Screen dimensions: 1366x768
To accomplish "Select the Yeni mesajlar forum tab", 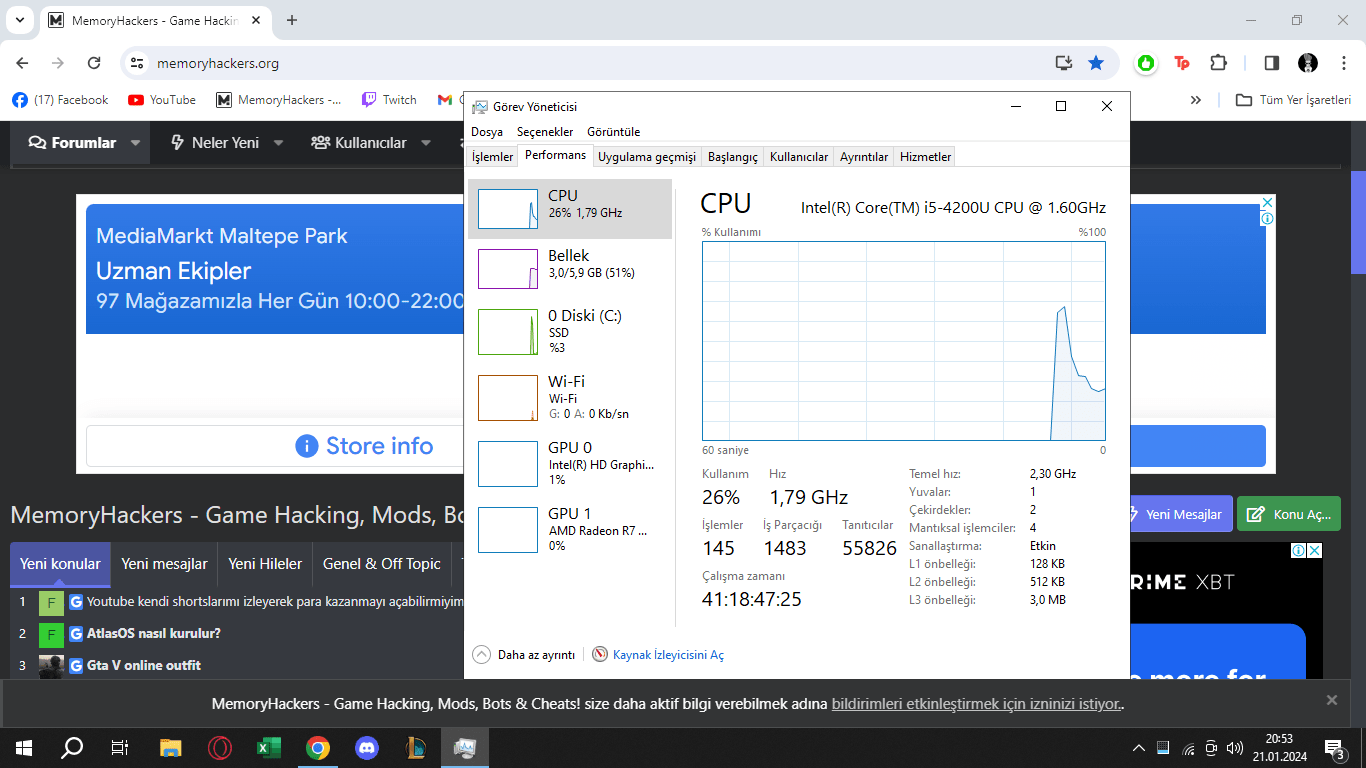I will click(x=164, y=564).
